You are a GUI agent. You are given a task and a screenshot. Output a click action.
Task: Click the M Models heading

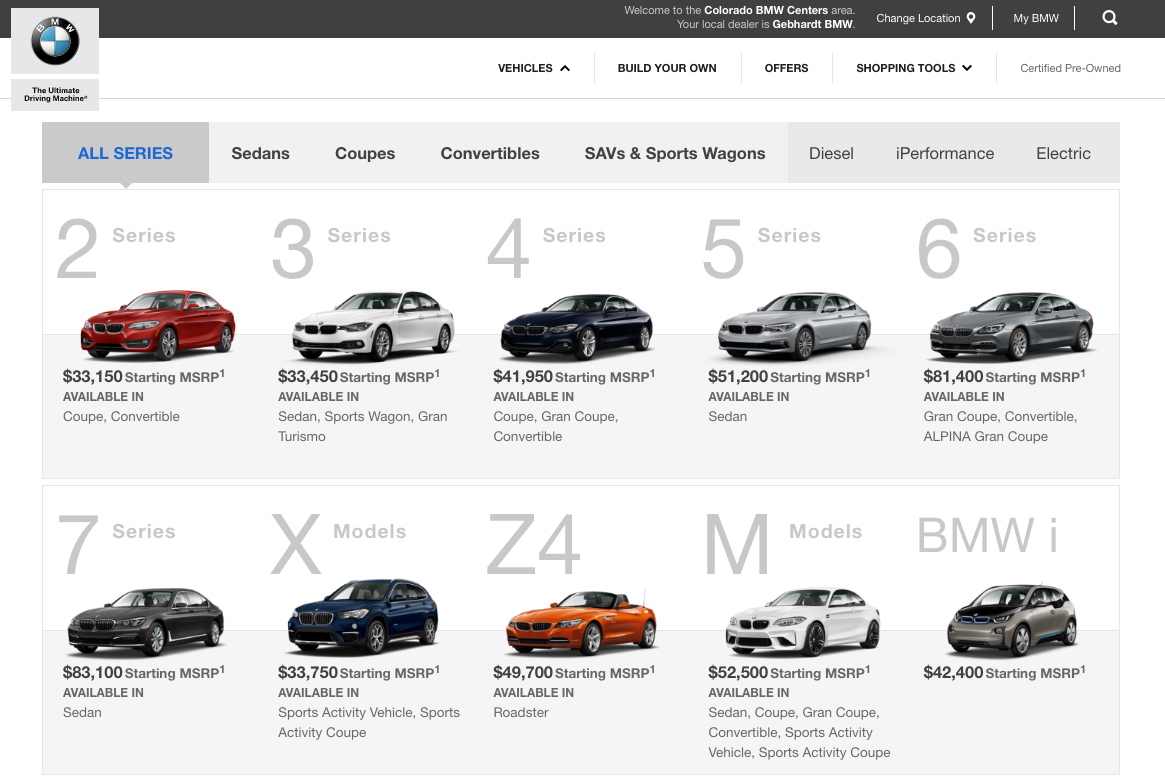(x=783, y=544)
